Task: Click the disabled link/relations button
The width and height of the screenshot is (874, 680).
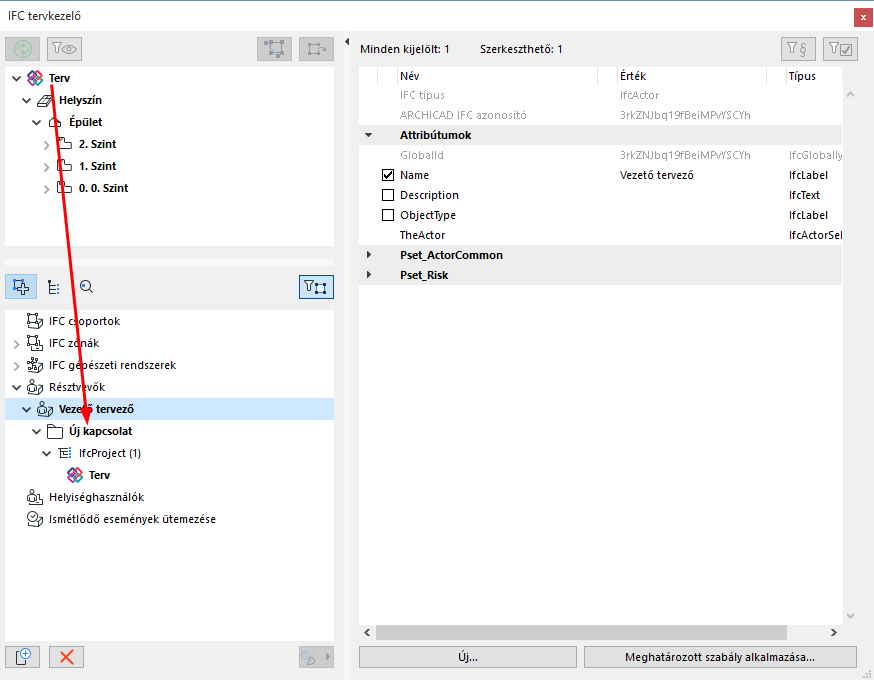Action: [x=316, y=657]
